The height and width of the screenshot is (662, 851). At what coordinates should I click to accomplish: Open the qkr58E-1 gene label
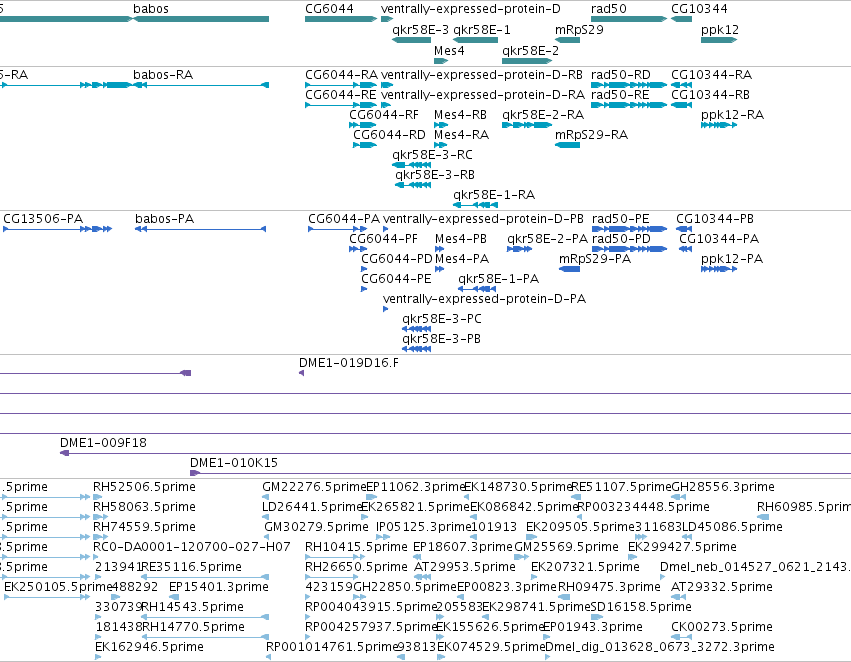pyautogui.click(x=482, y=30)
